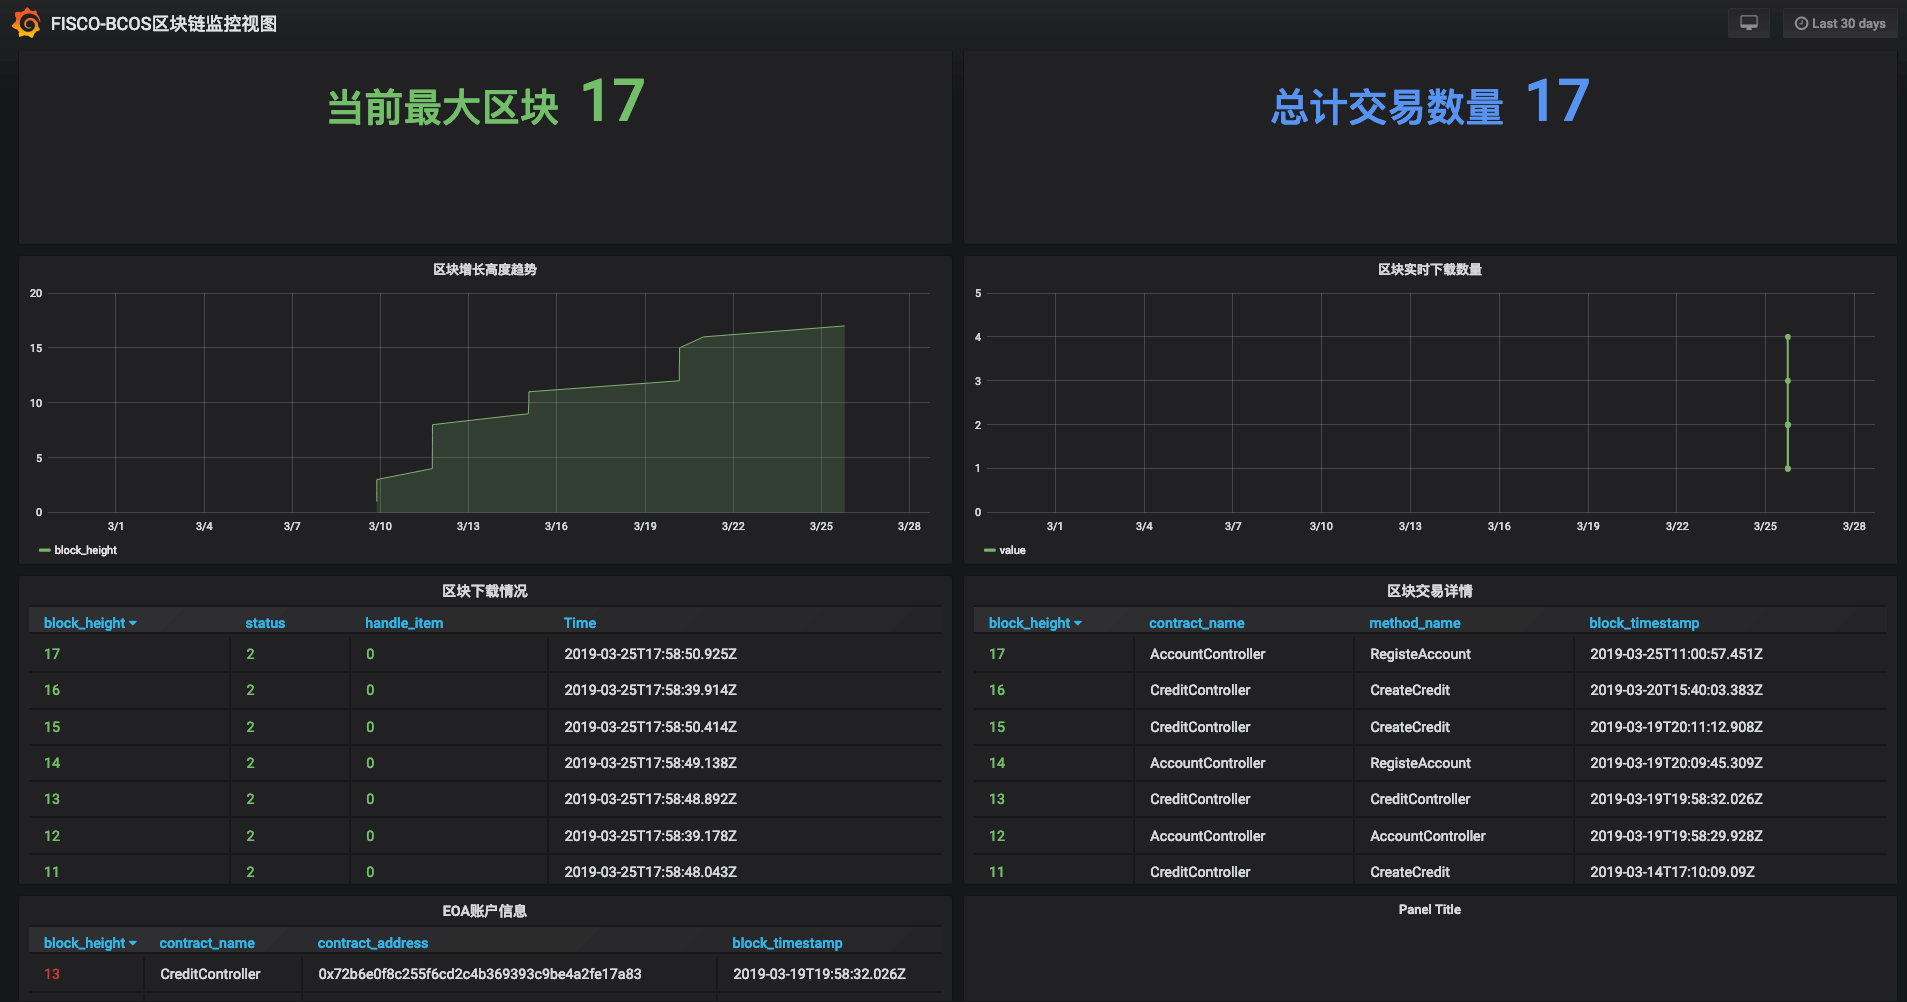Click block height 17 in 区块下载情况 table
Screen dimensions: 1907x1002
click(x=52, y=654)
